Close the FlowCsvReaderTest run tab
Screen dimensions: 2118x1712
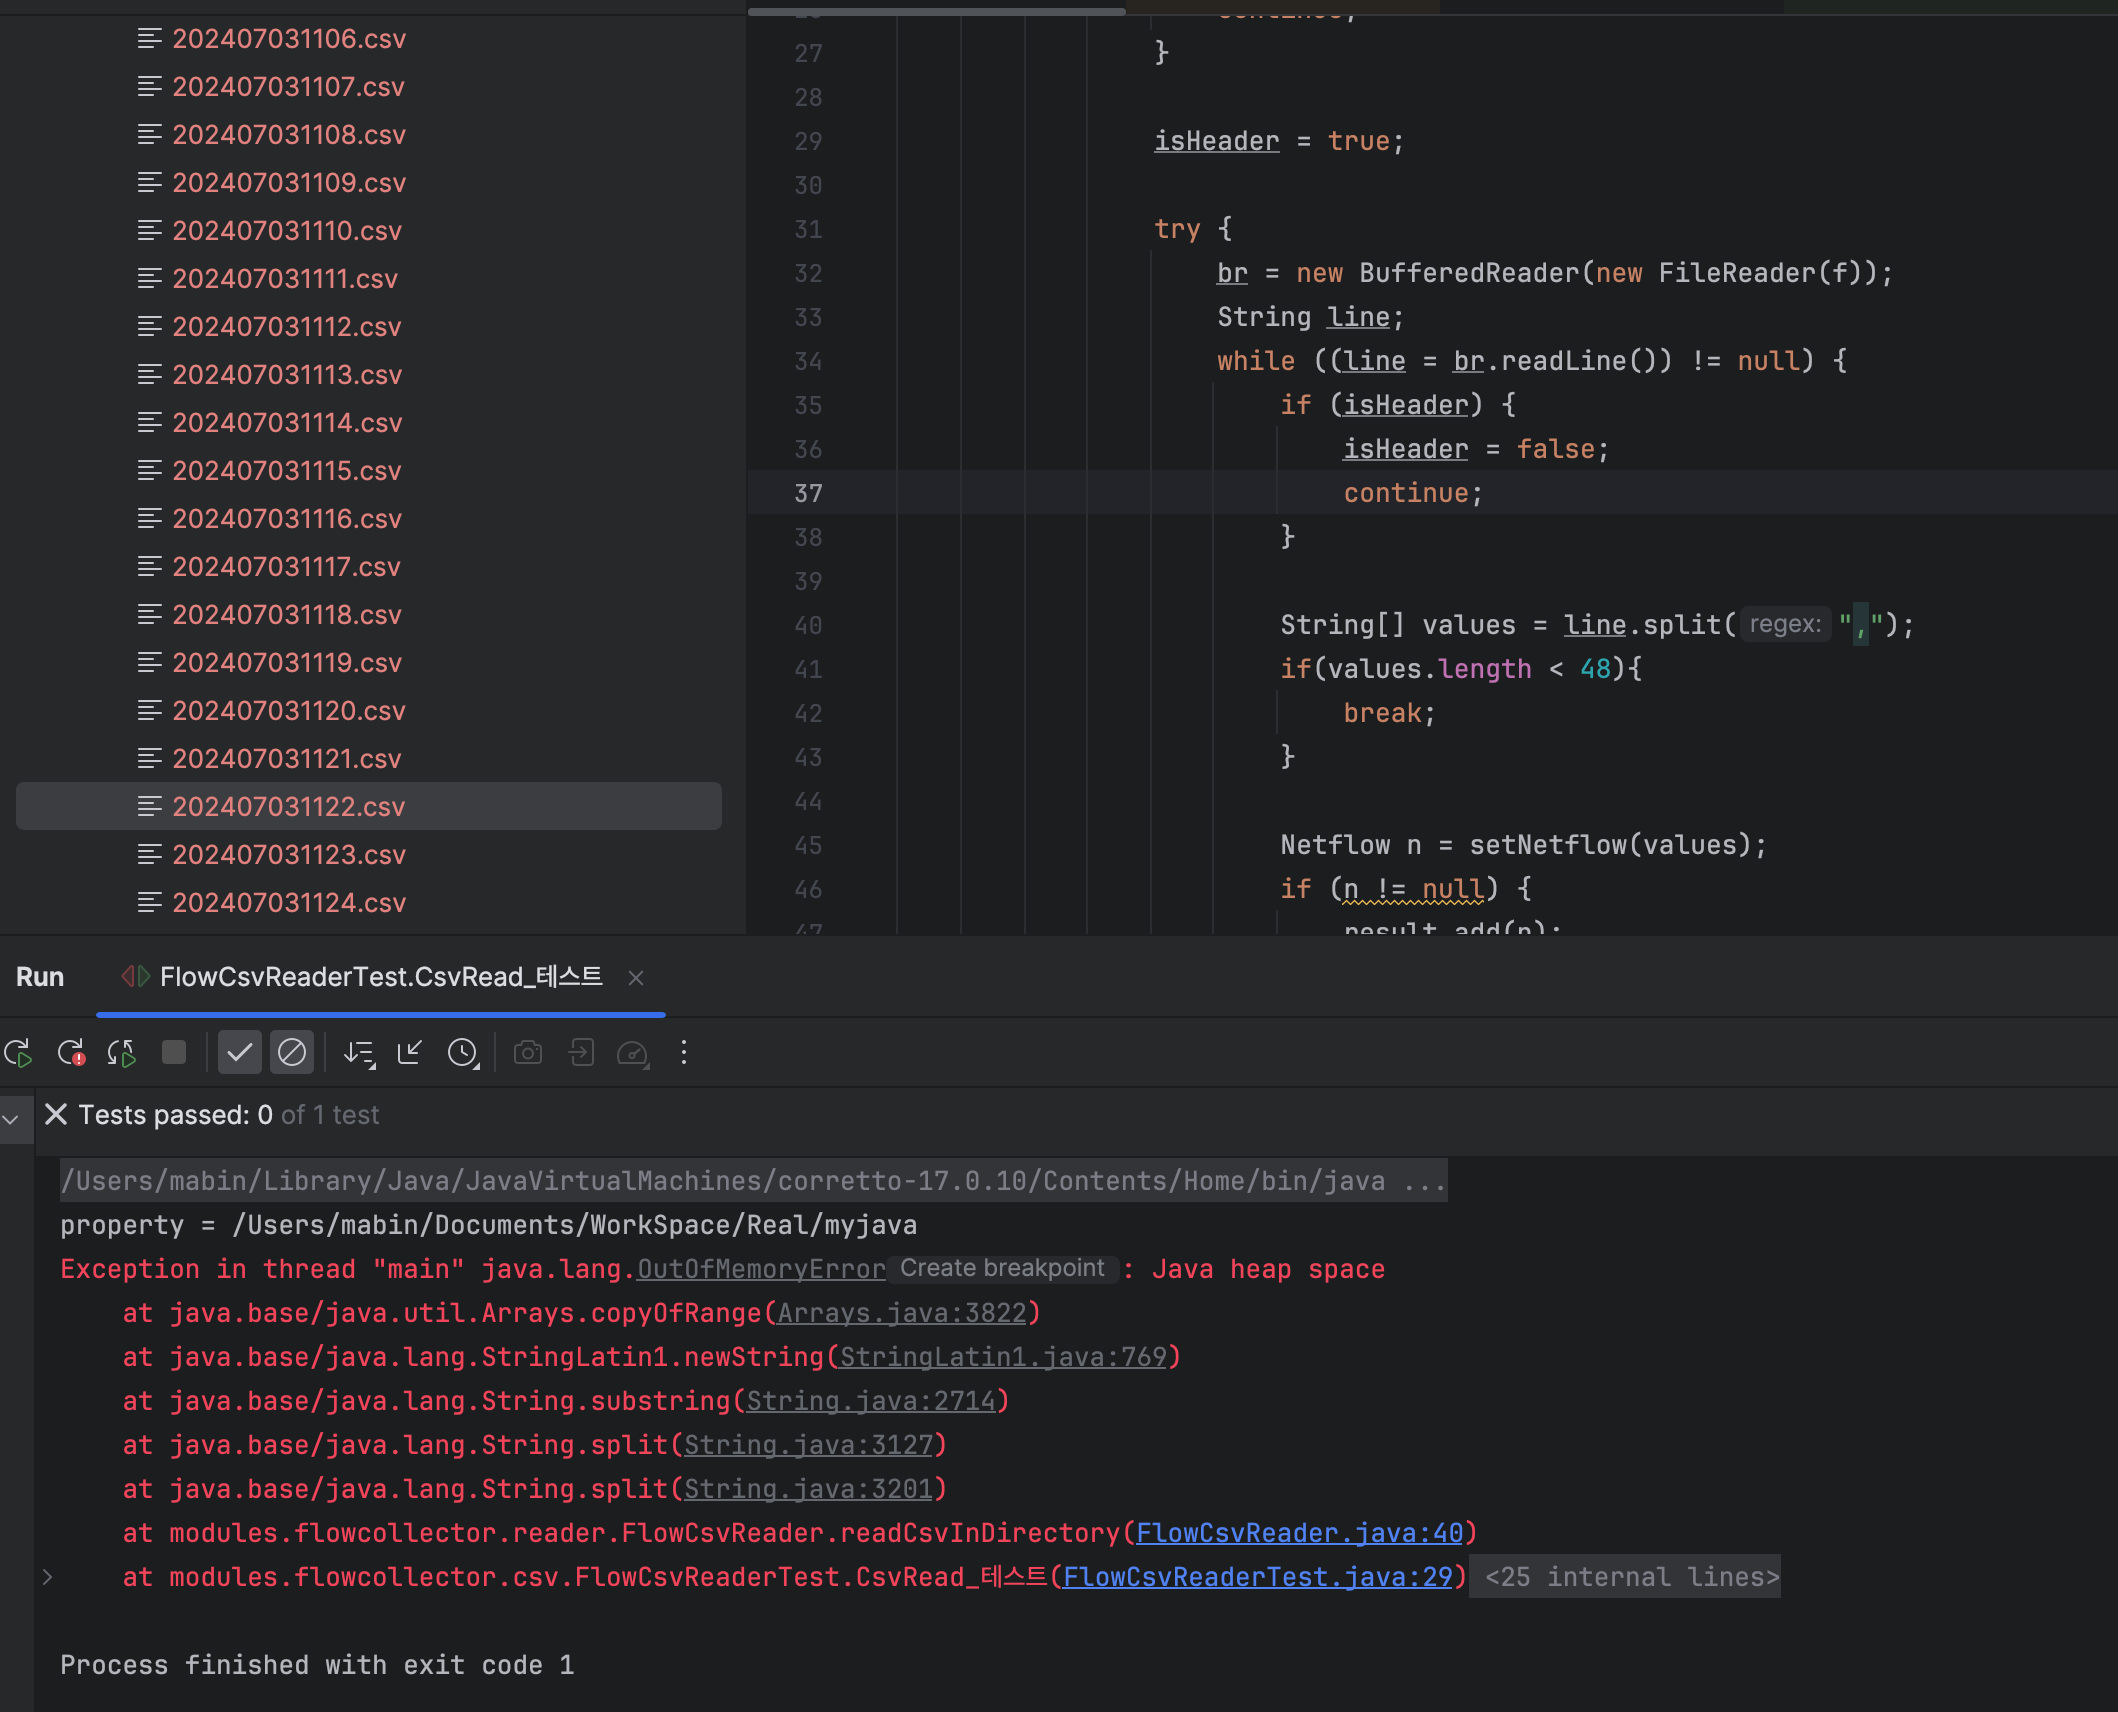click(636, 978)
